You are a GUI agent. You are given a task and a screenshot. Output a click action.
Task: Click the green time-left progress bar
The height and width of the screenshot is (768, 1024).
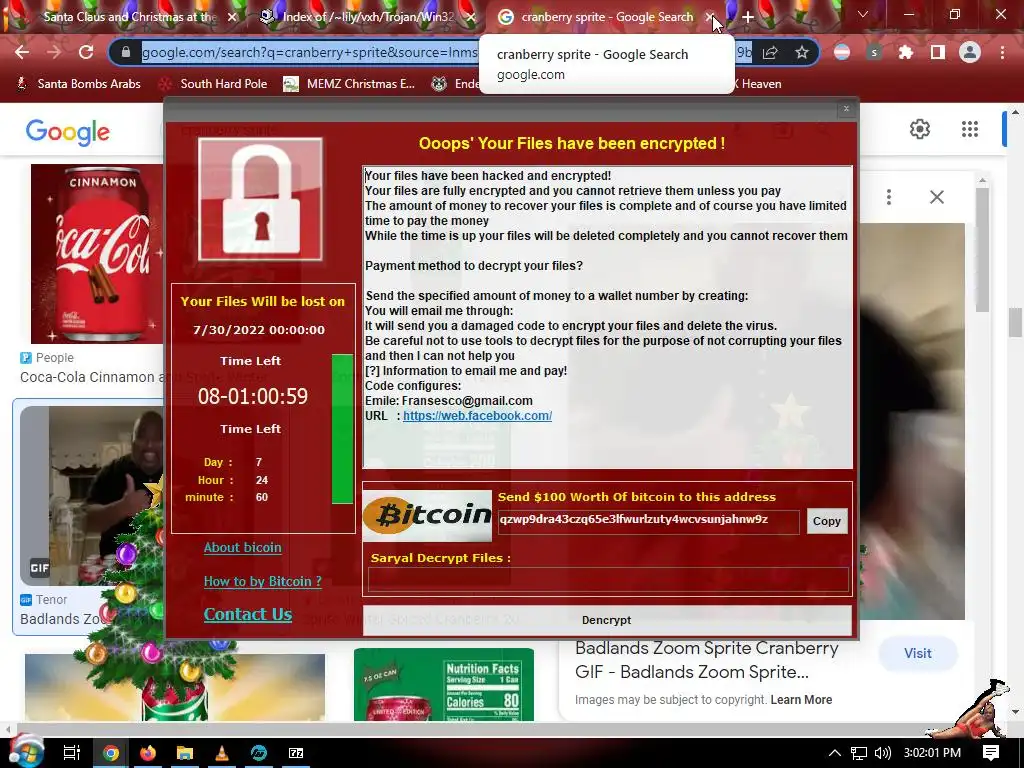342,428
